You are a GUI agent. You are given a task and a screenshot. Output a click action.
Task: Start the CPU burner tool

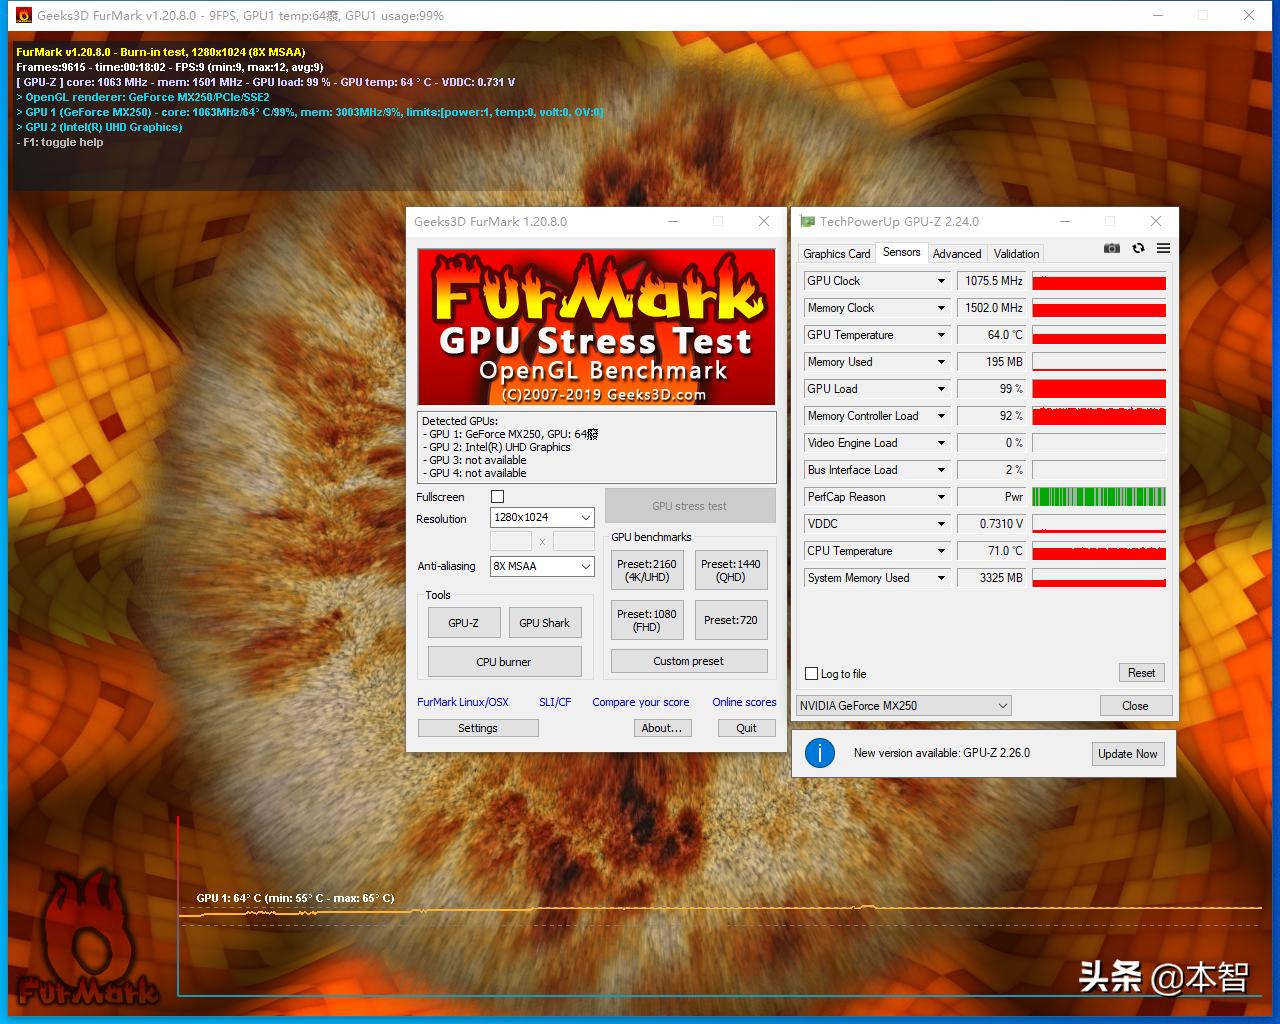(x=504, y=662)
